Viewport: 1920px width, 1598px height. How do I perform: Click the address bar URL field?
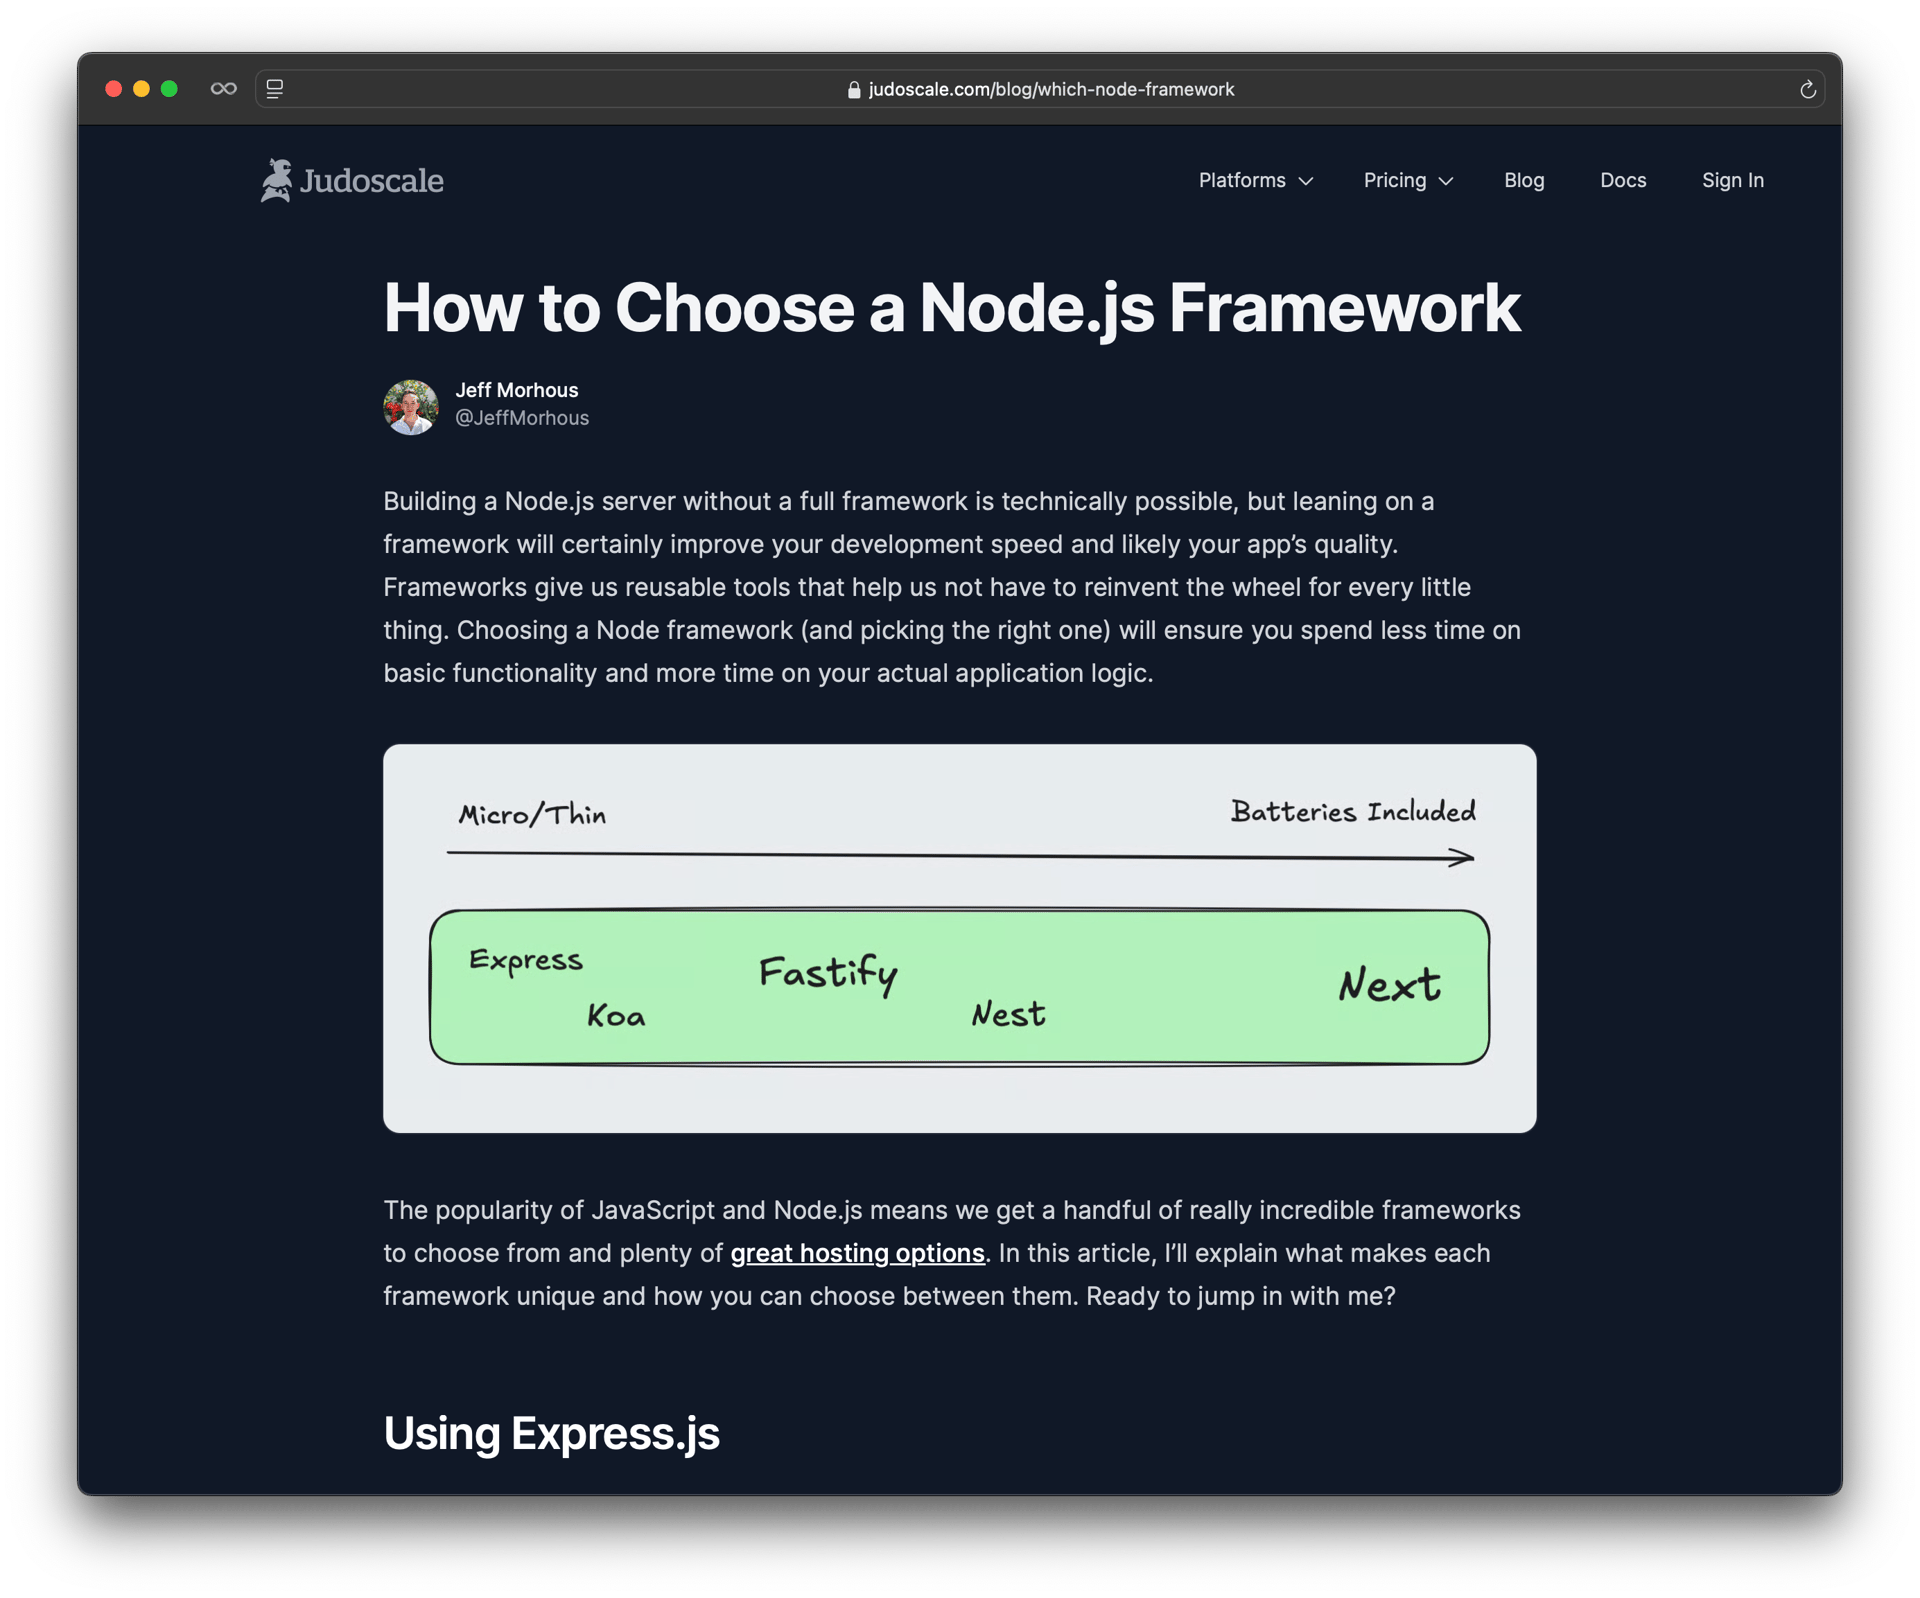(x=1050, y=89)
